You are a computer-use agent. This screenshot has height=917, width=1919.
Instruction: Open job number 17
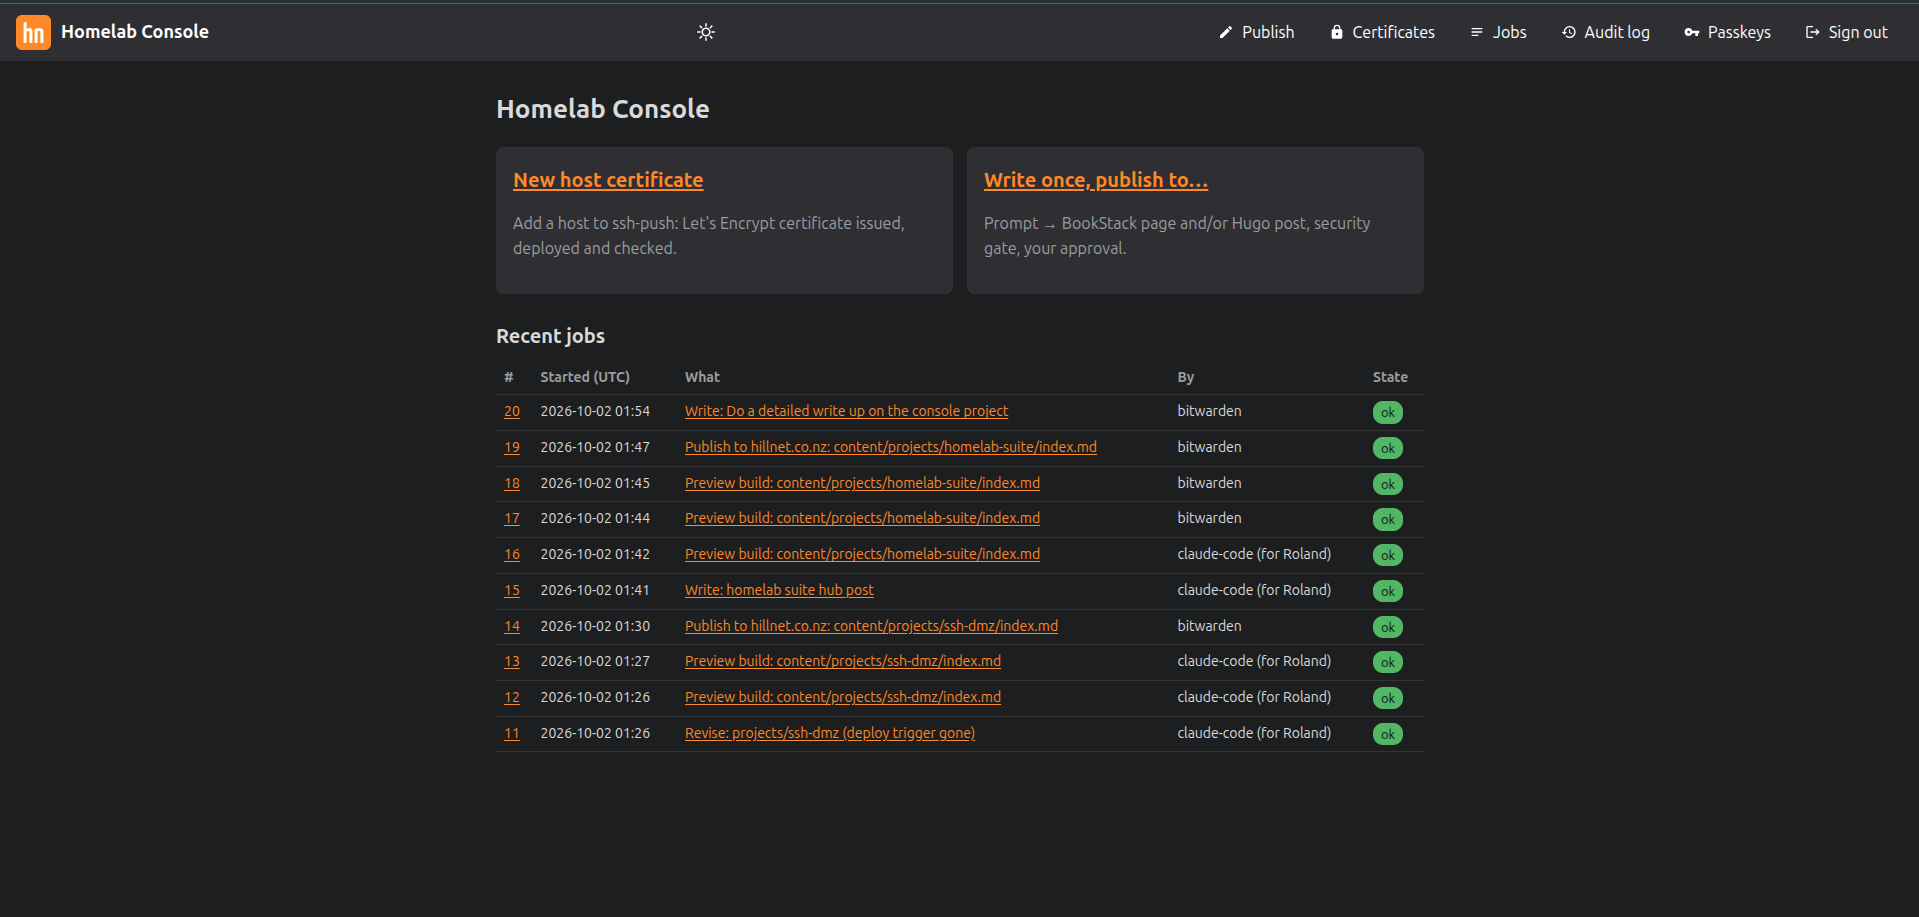512,518
